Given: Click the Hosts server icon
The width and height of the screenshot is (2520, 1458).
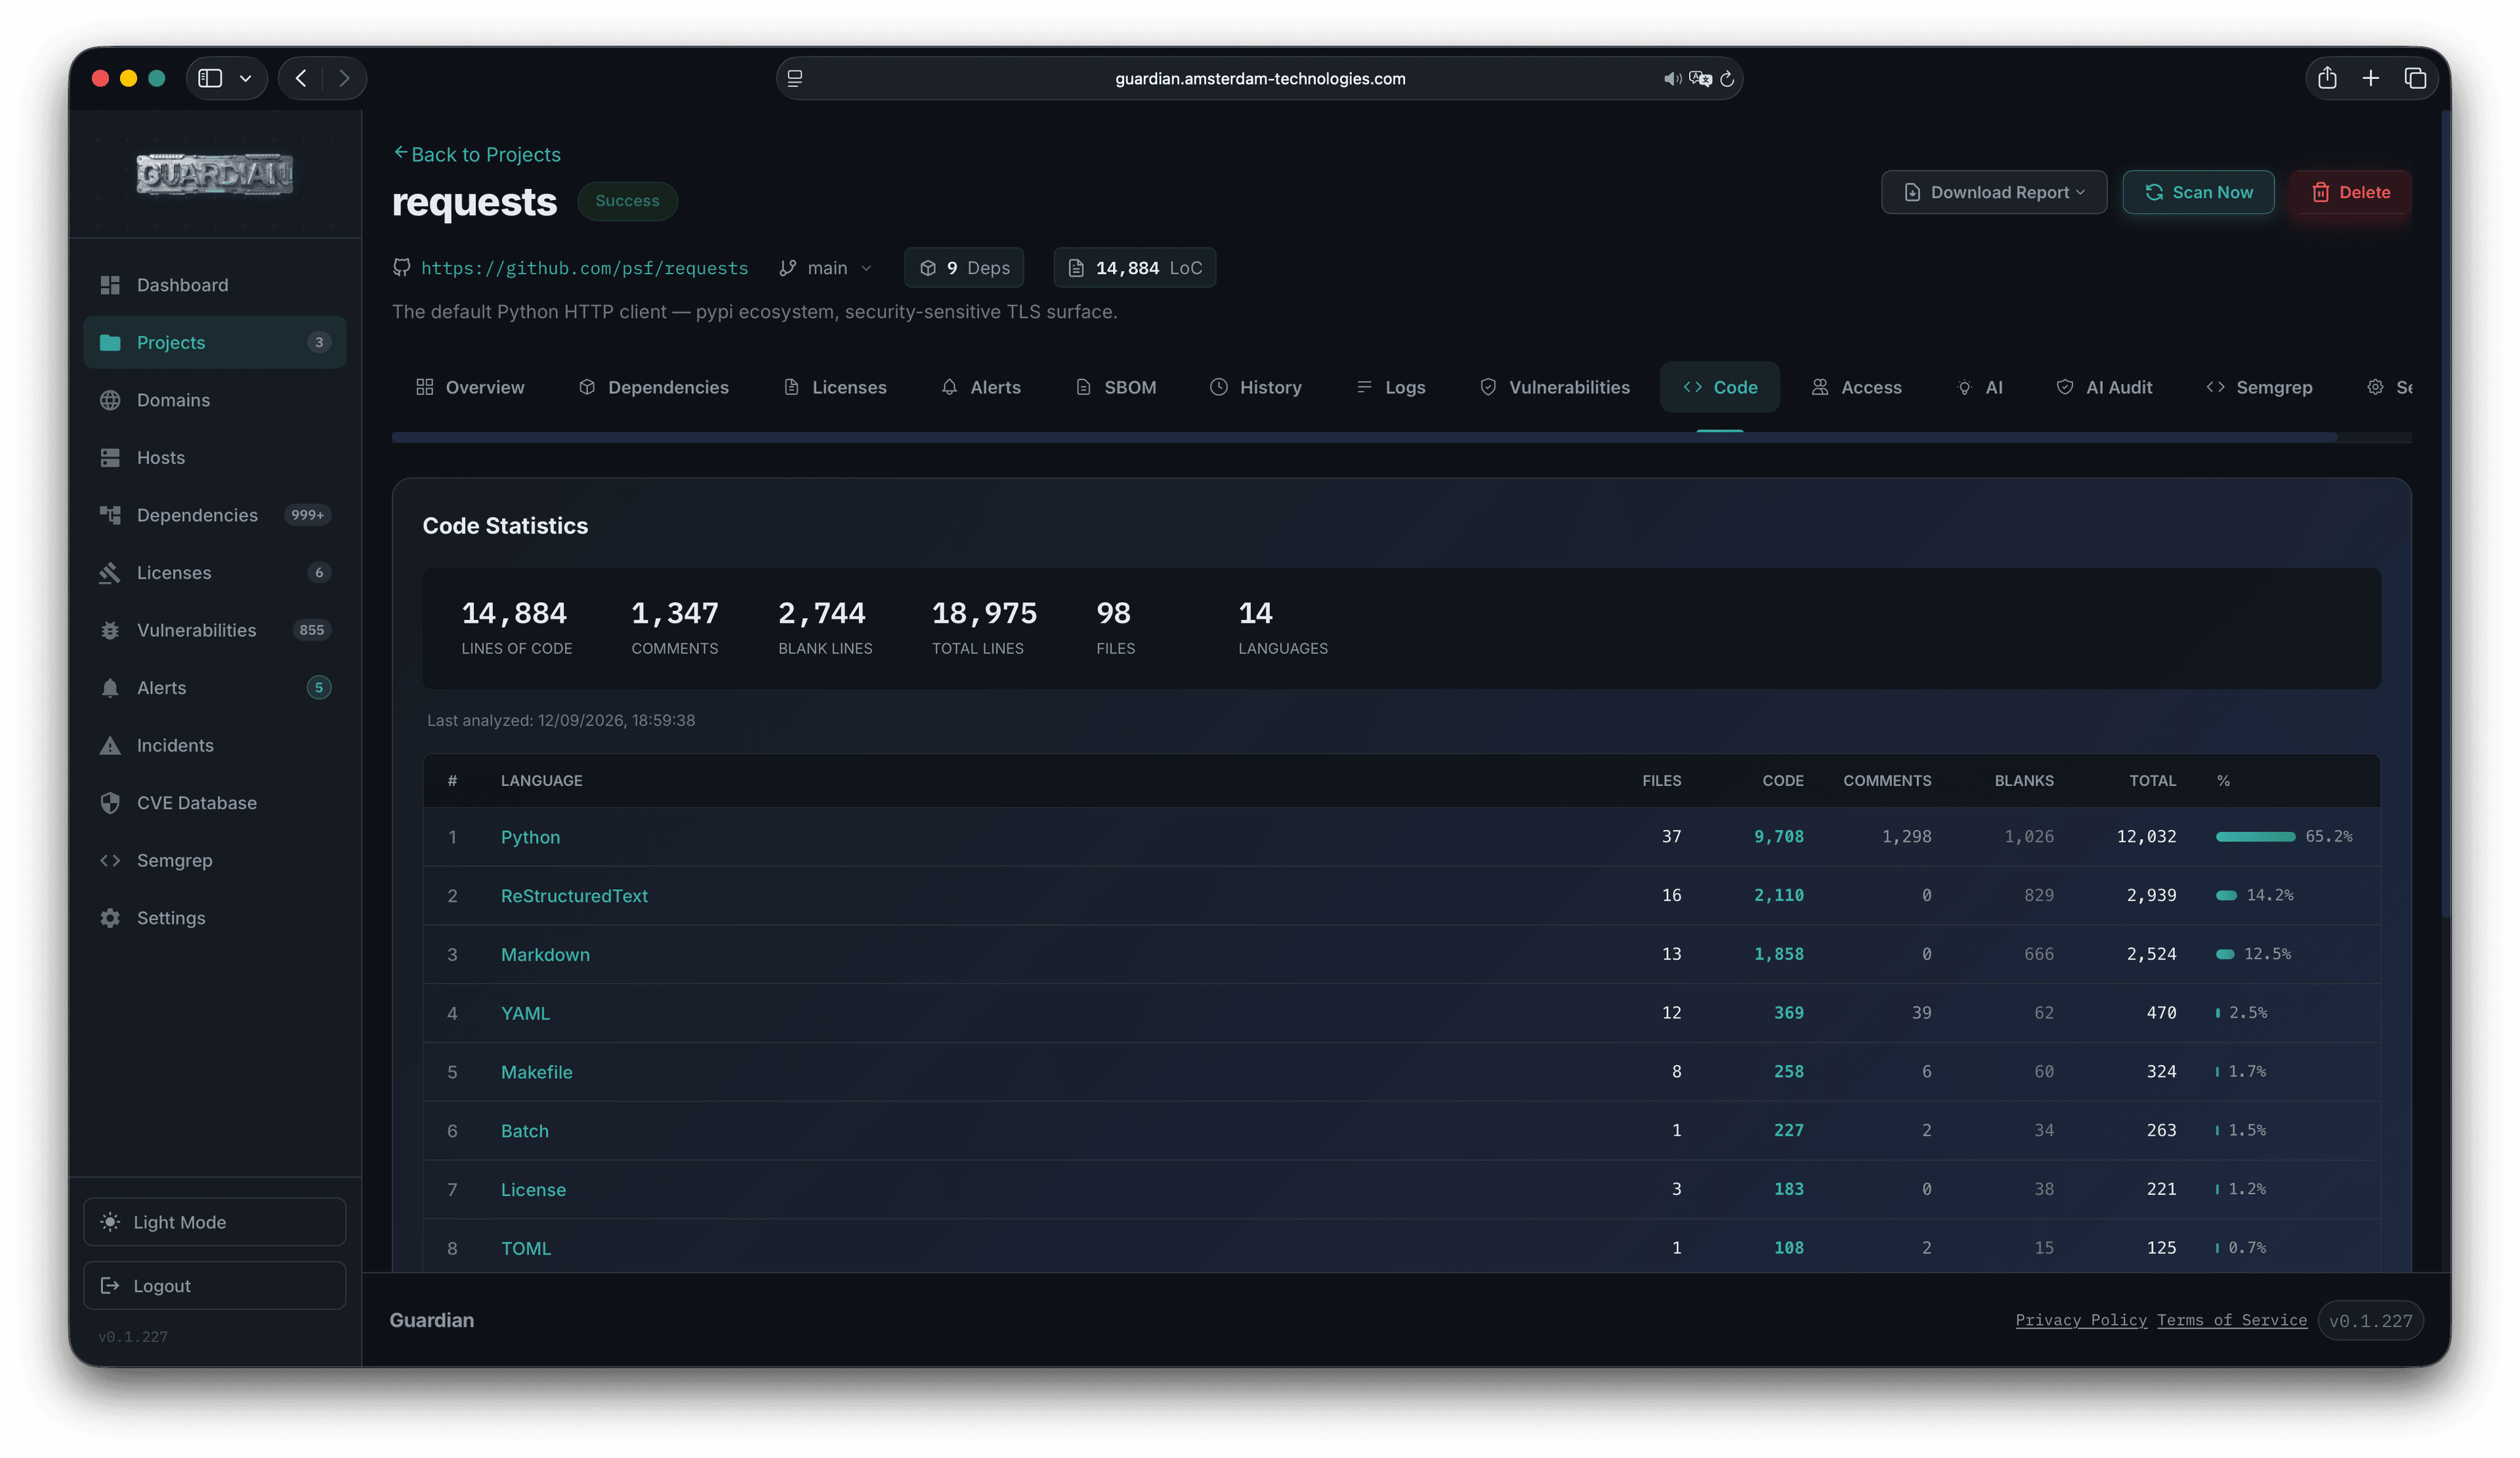Looking at the screenshot, I should (x=110, y=457).
